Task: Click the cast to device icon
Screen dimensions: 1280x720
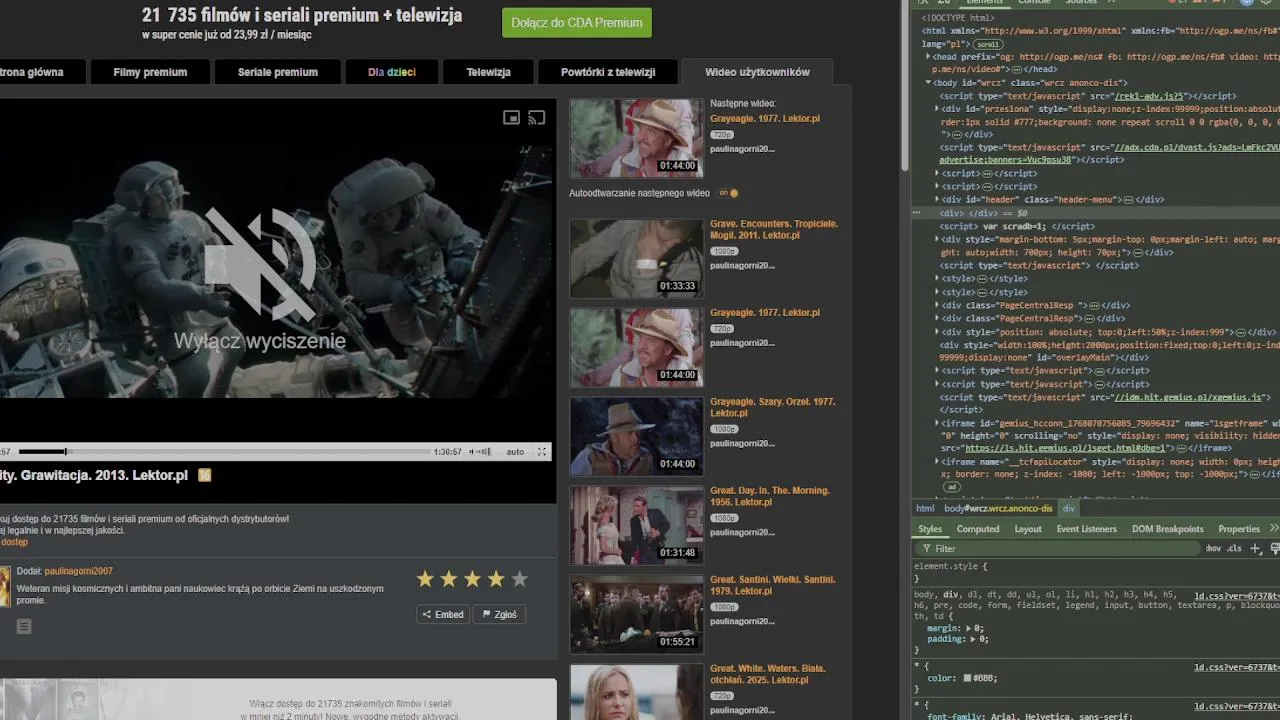Action: 537,117
